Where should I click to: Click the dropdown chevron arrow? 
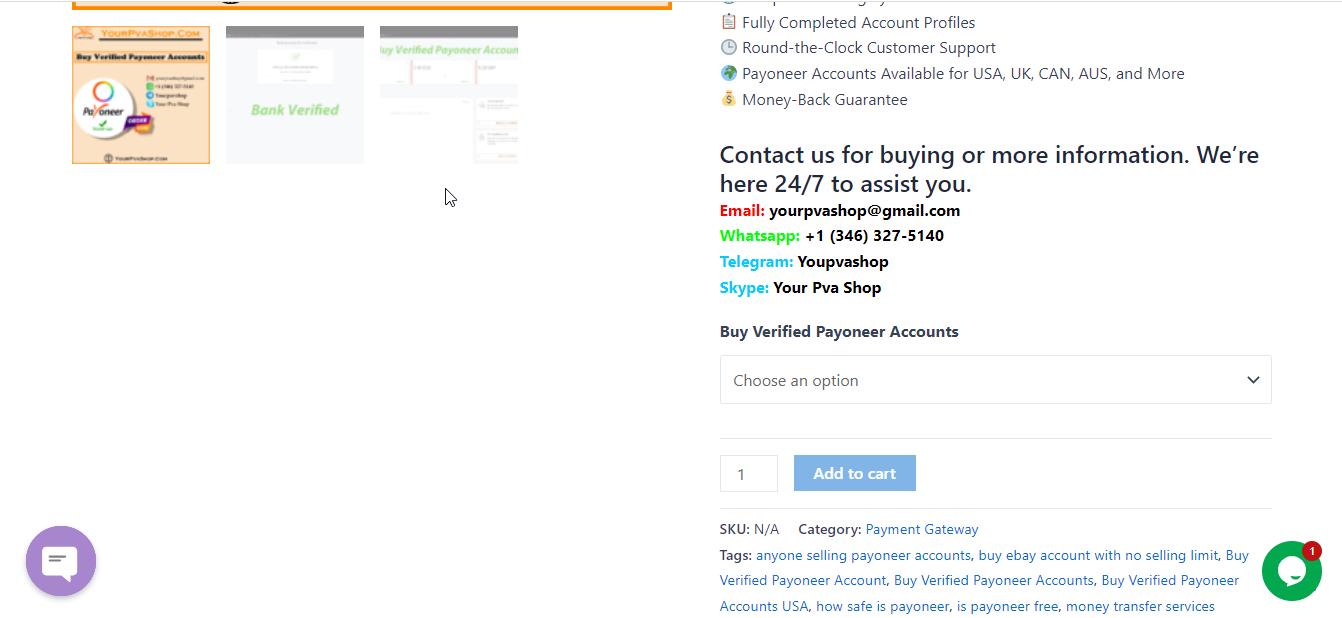coord(1253,380)
